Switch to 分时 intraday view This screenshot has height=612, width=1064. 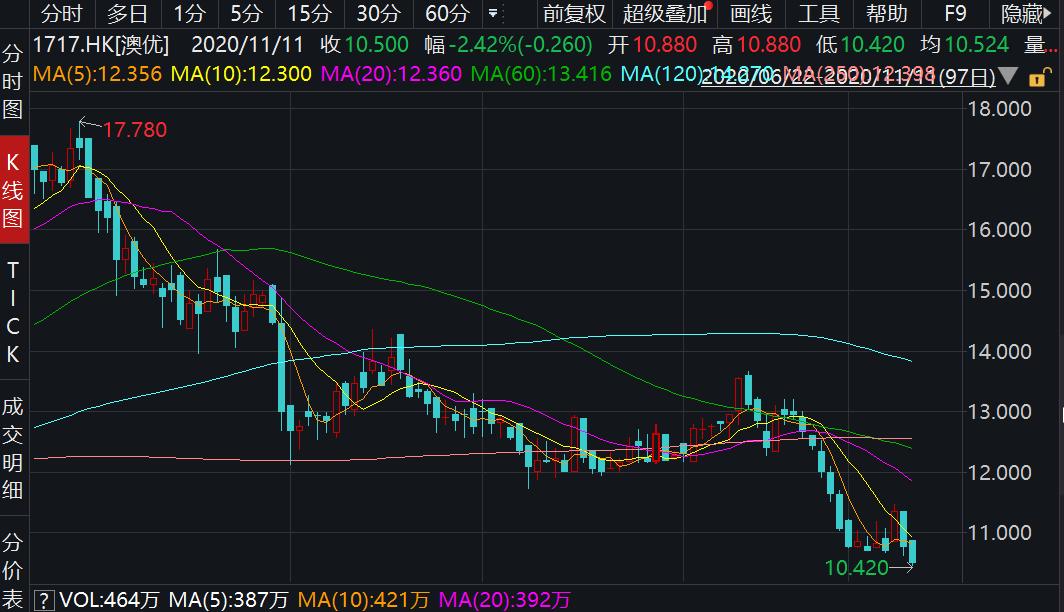[x=62, y=13]
